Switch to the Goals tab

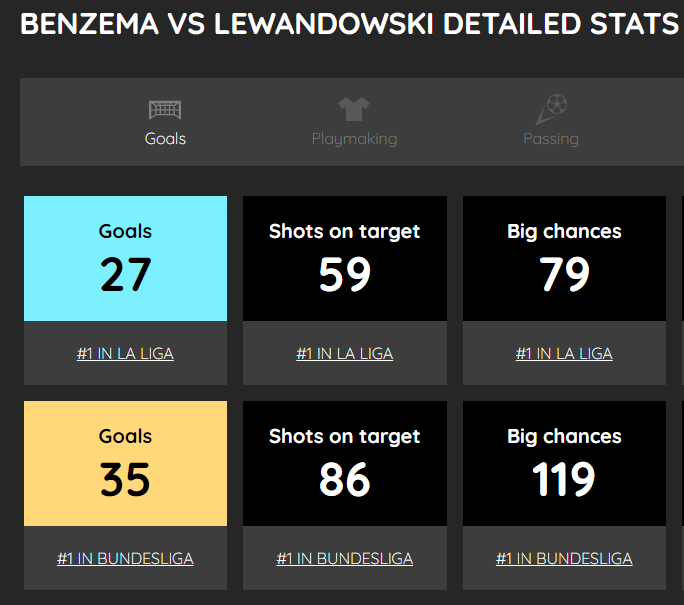pos(165,122)
